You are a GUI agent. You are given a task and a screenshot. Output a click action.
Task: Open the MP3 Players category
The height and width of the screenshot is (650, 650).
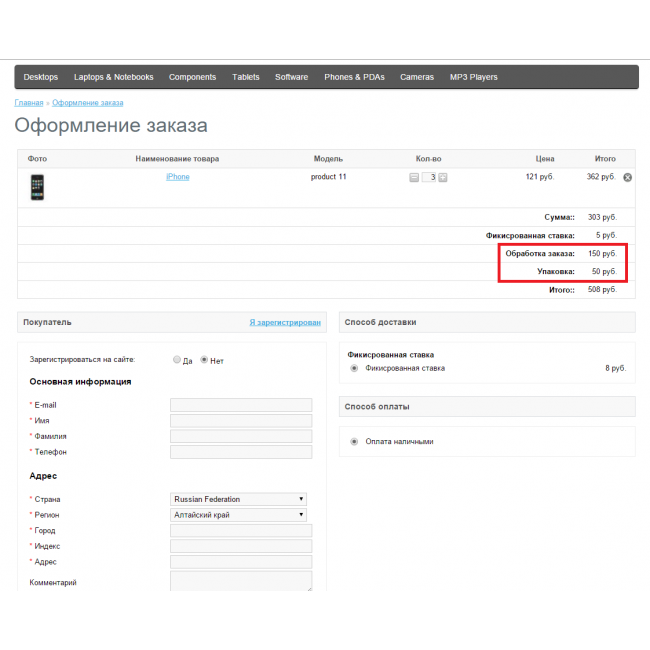pos(473,77)
